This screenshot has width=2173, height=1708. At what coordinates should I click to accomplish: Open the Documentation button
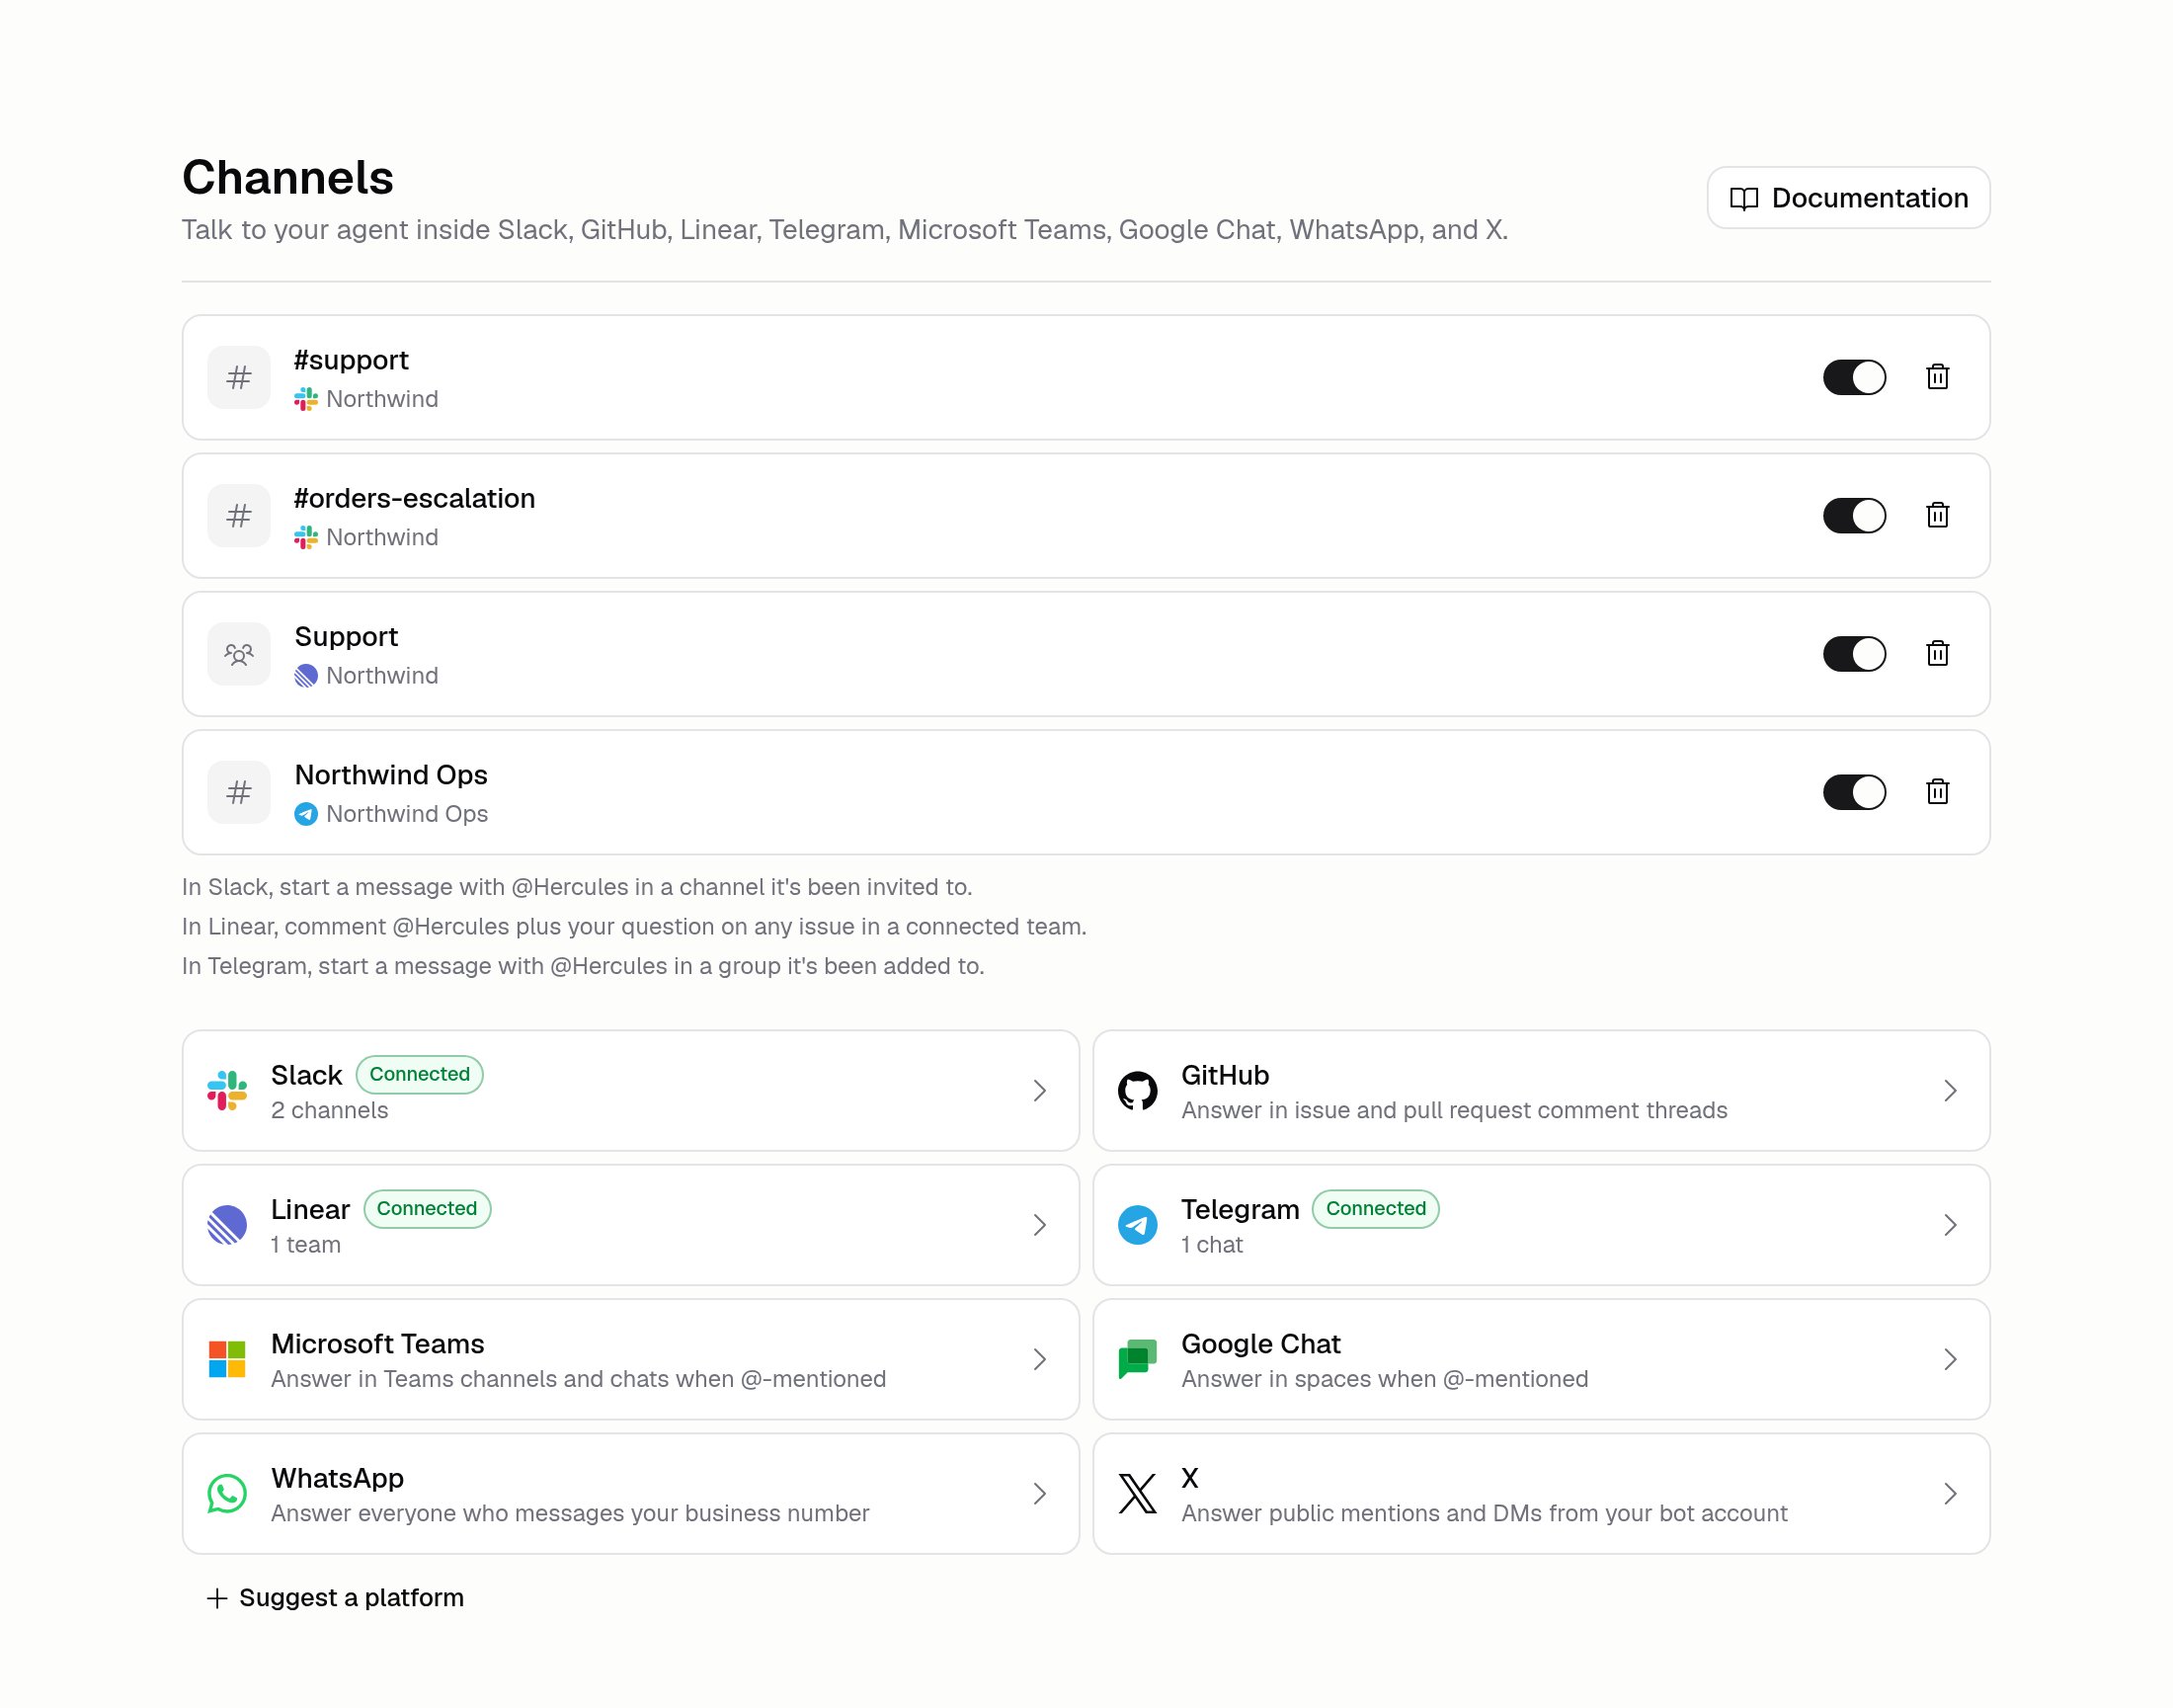1848,198
